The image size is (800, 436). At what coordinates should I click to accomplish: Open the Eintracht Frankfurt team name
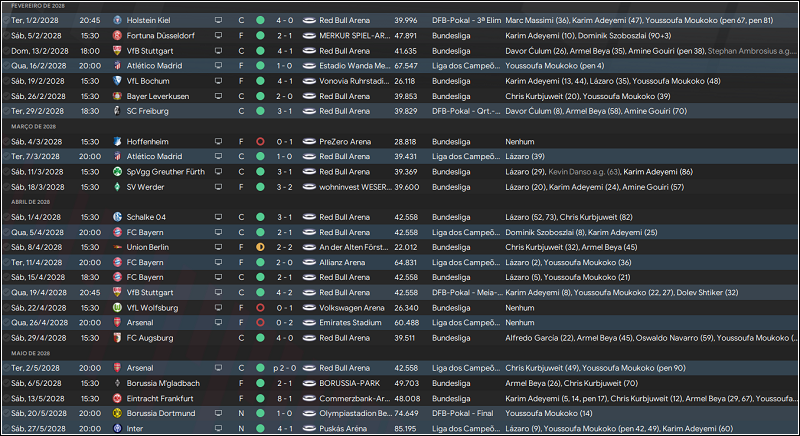[160, 399]
